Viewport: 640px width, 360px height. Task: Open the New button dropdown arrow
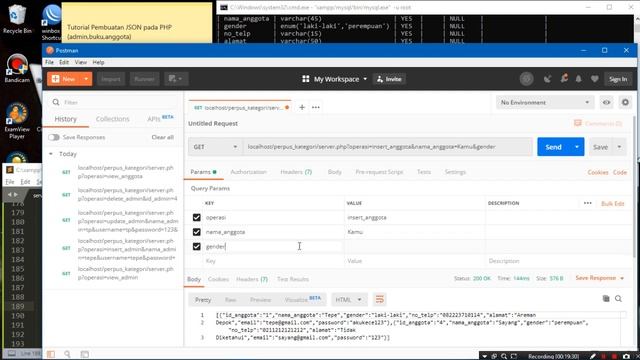(86, 79)
